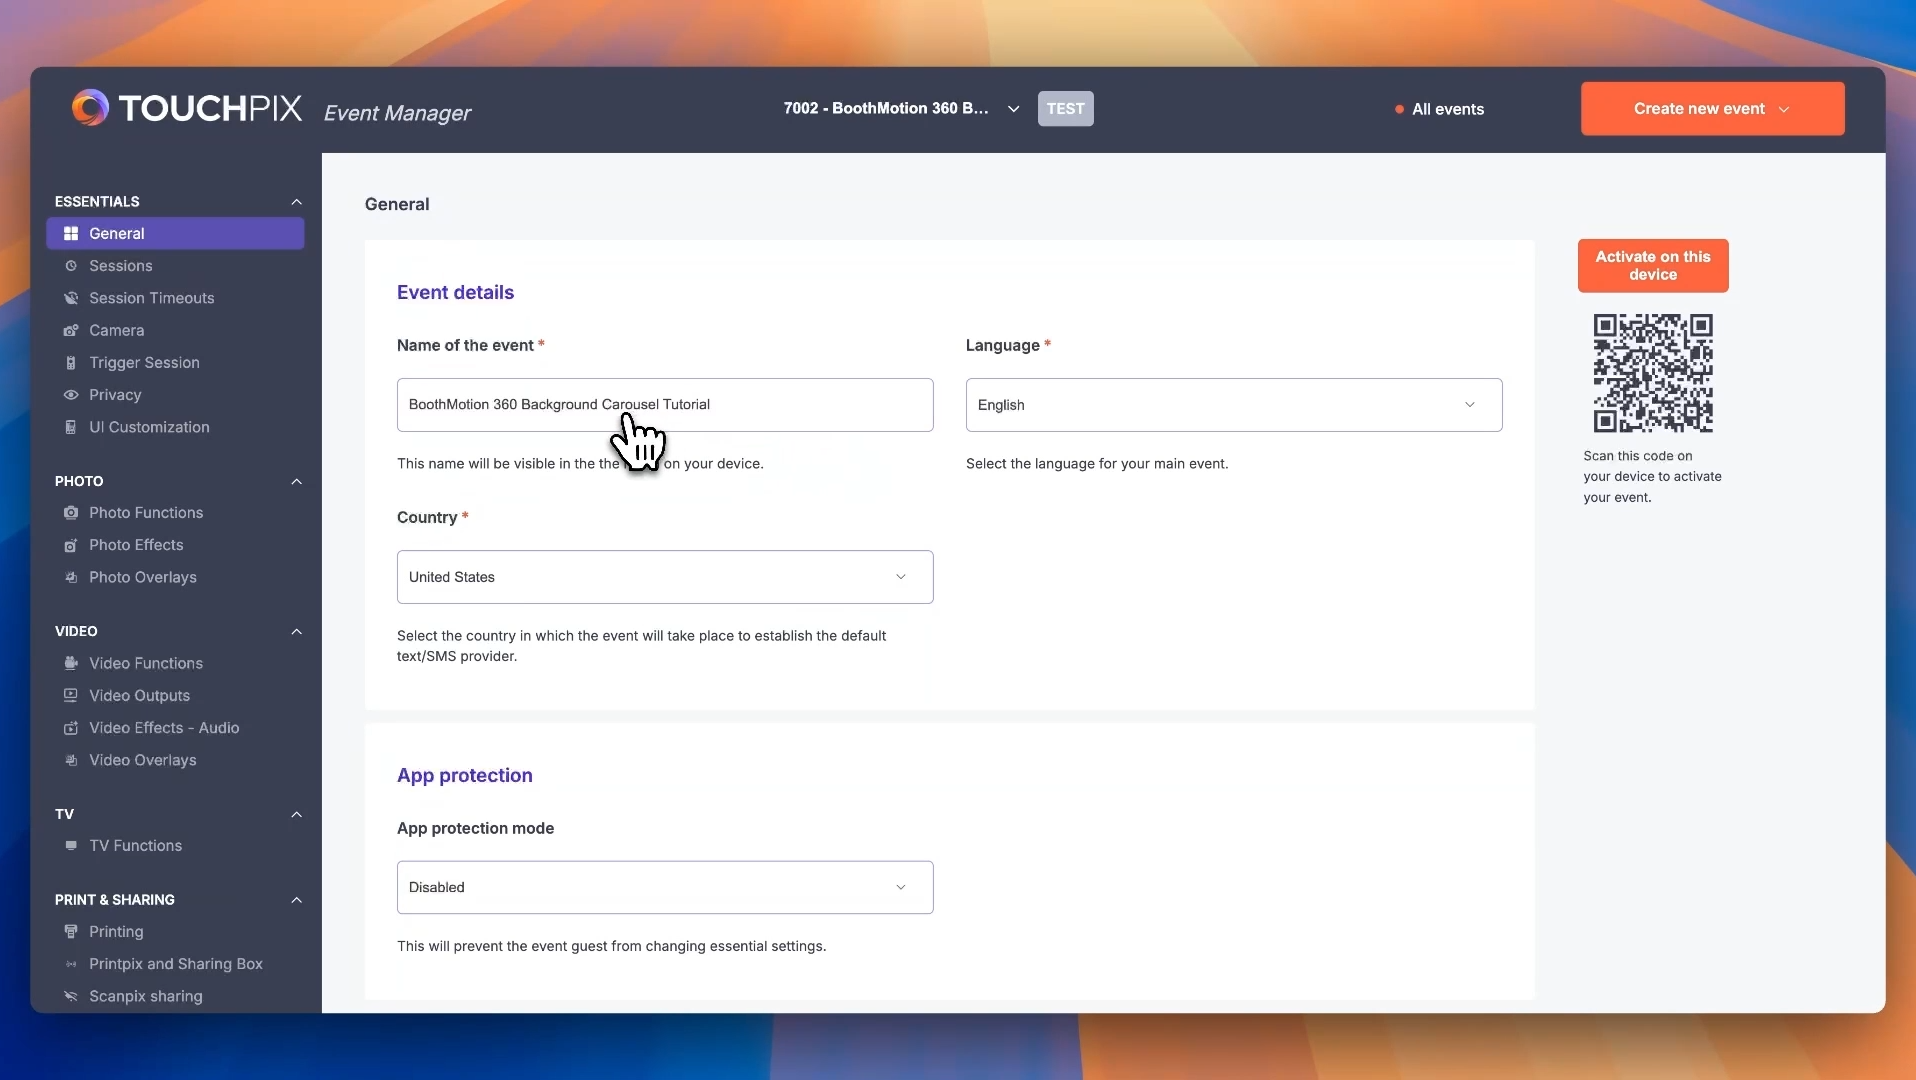This screenshot has width=1916, height=1080.
Task: Click the Camera icon in sidebar
Action: pos(71,331)
